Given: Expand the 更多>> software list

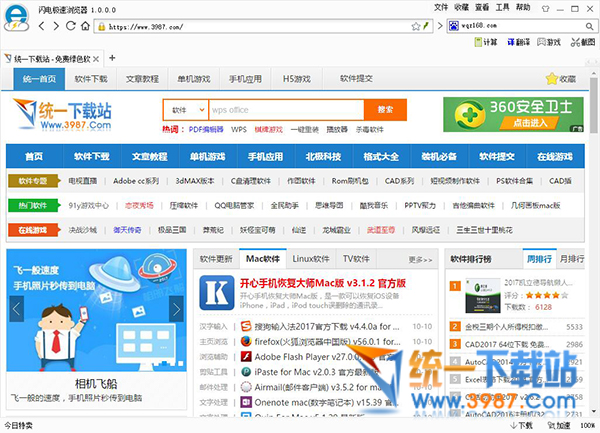Looking at the screenshot, I should point(420,259).
